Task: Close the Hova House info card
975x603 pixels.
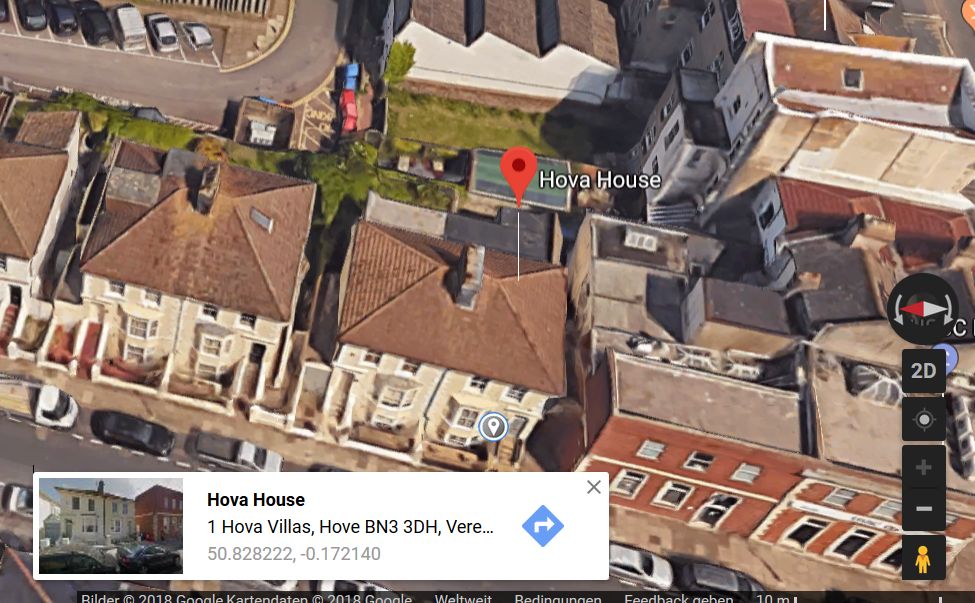Action: click(x=594, y=487)
